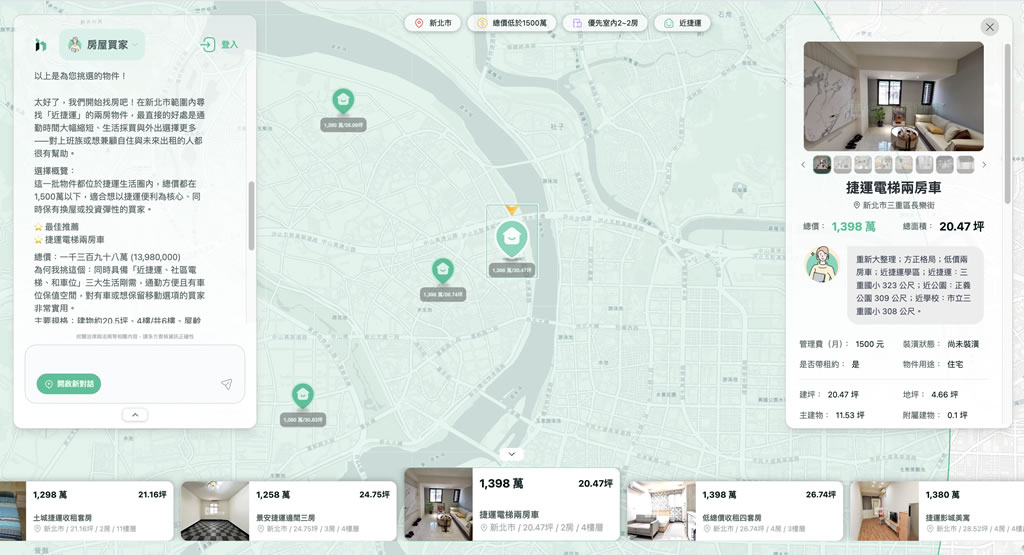
Task: Click the app logo in chat panel
Action: click(40, 45)
